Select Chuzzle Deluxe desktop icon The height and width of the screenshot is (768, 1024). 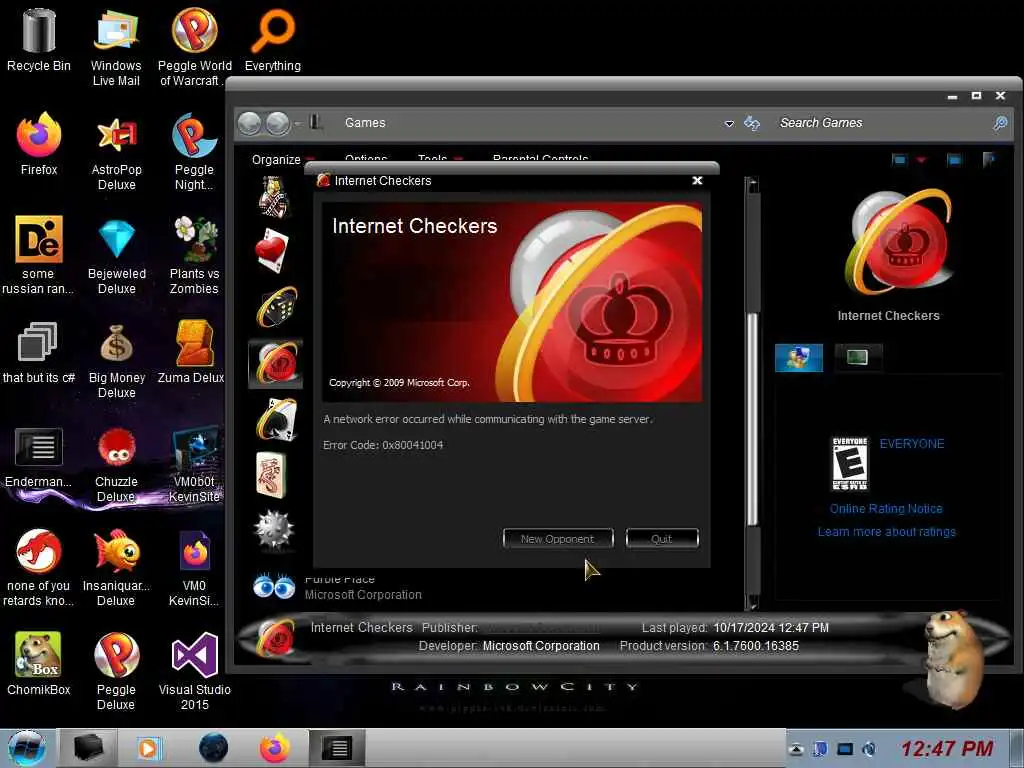[x=116, y=464]
